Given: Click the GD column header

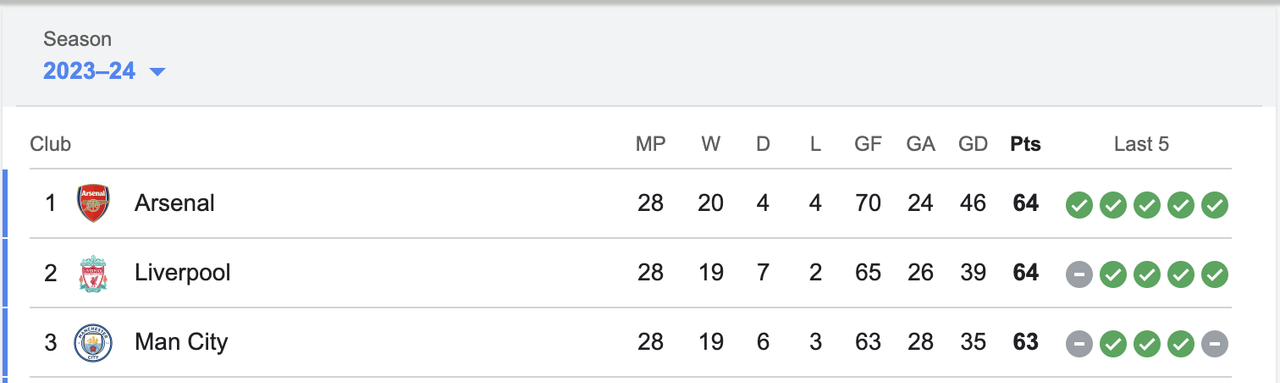Looking at the screenshot, I should [973, 144].
